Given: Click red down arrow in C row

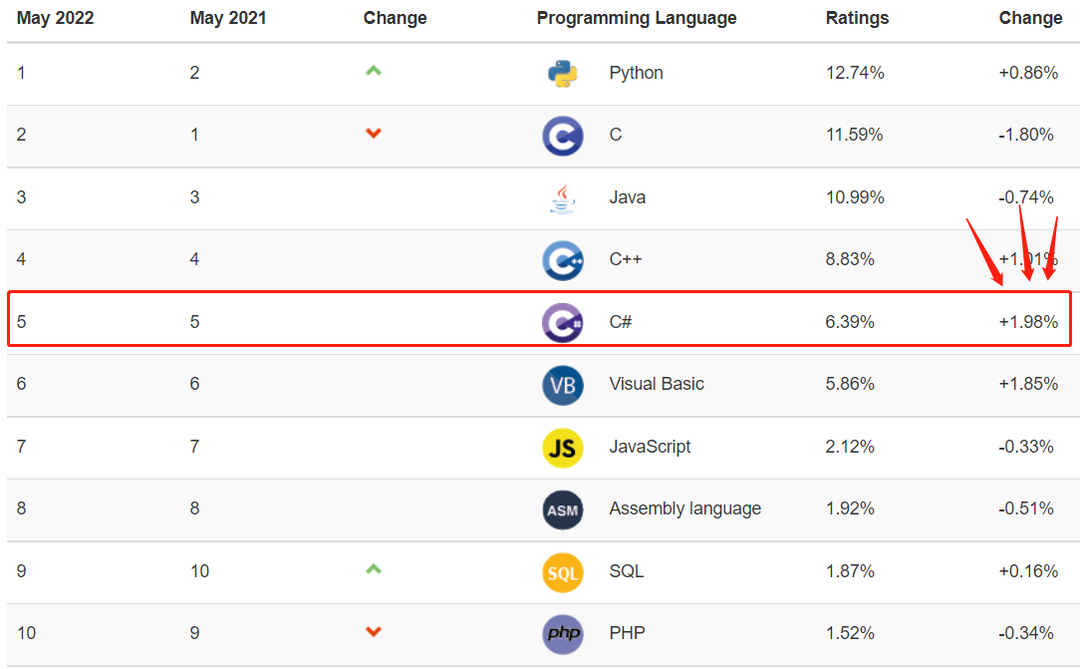Looking at the screenshot, I should (373, 133).
